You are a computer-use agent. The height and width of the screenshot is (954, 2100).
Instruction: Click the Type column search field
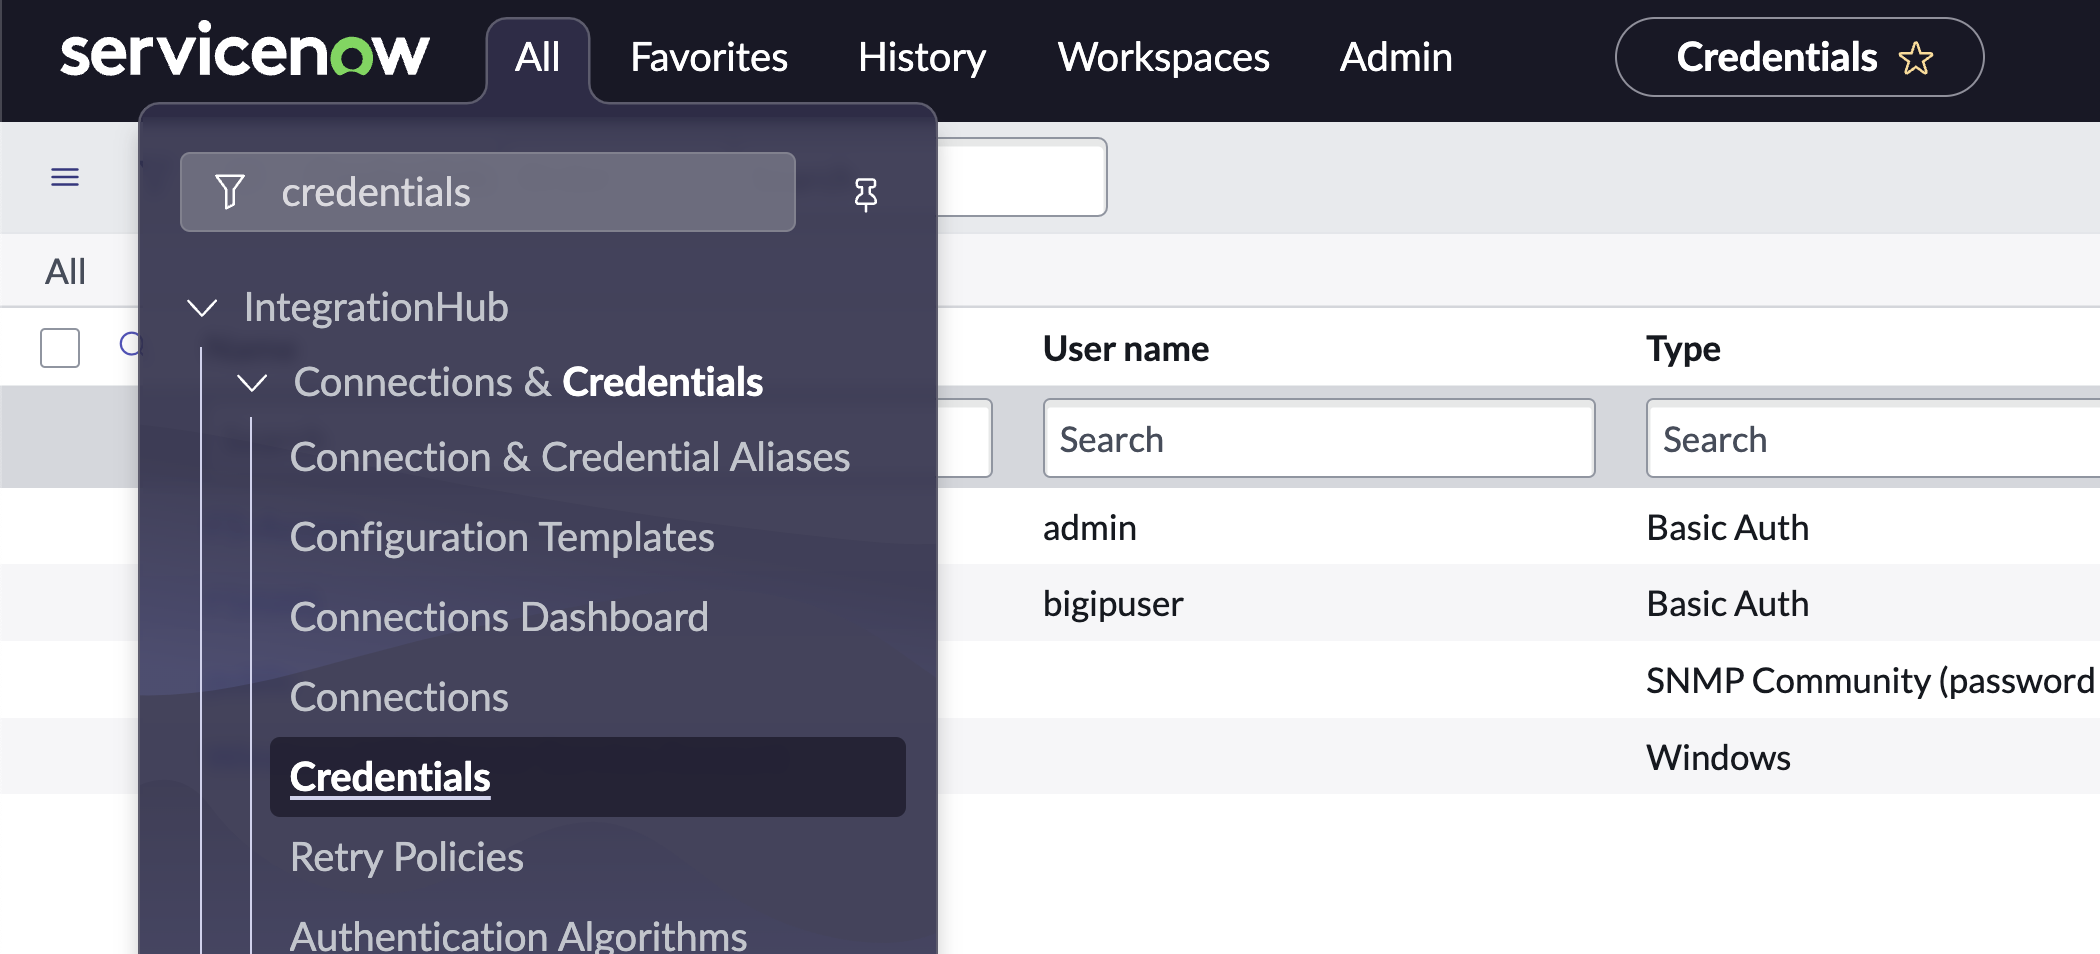pos(1870,439)
